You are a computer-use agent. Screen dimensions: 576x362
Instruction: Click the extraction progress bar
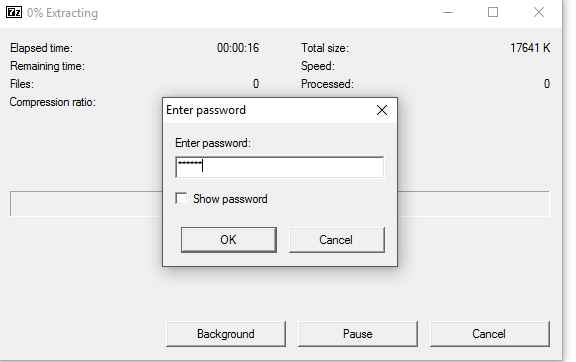[x=280, y=204]
